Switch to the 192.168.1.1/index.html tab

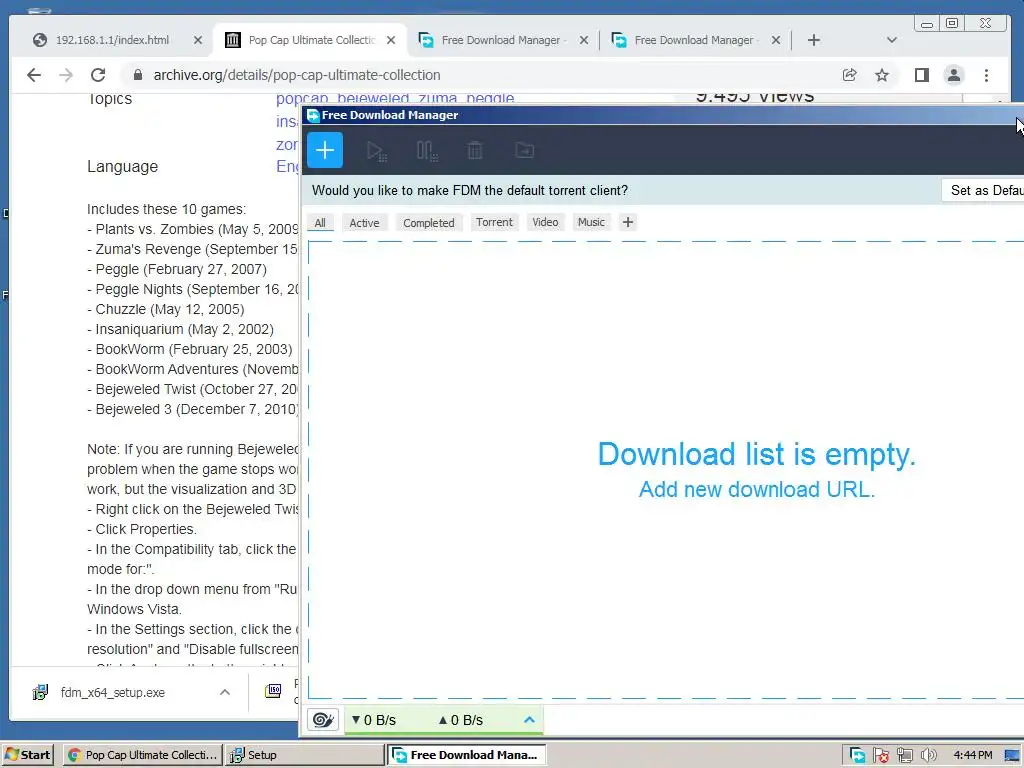point(110,40)
